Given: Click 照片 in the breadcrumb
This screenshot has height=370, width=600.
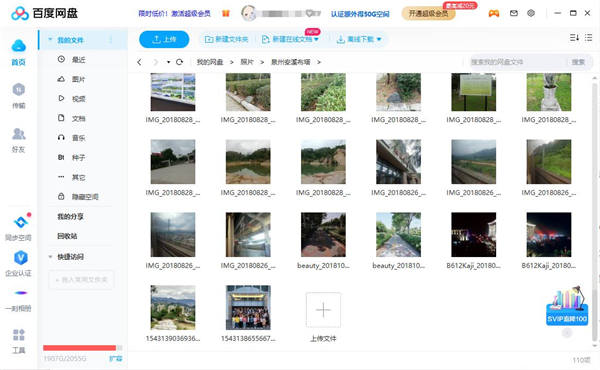Looking at the screenshot, I should tap(247, 62).
